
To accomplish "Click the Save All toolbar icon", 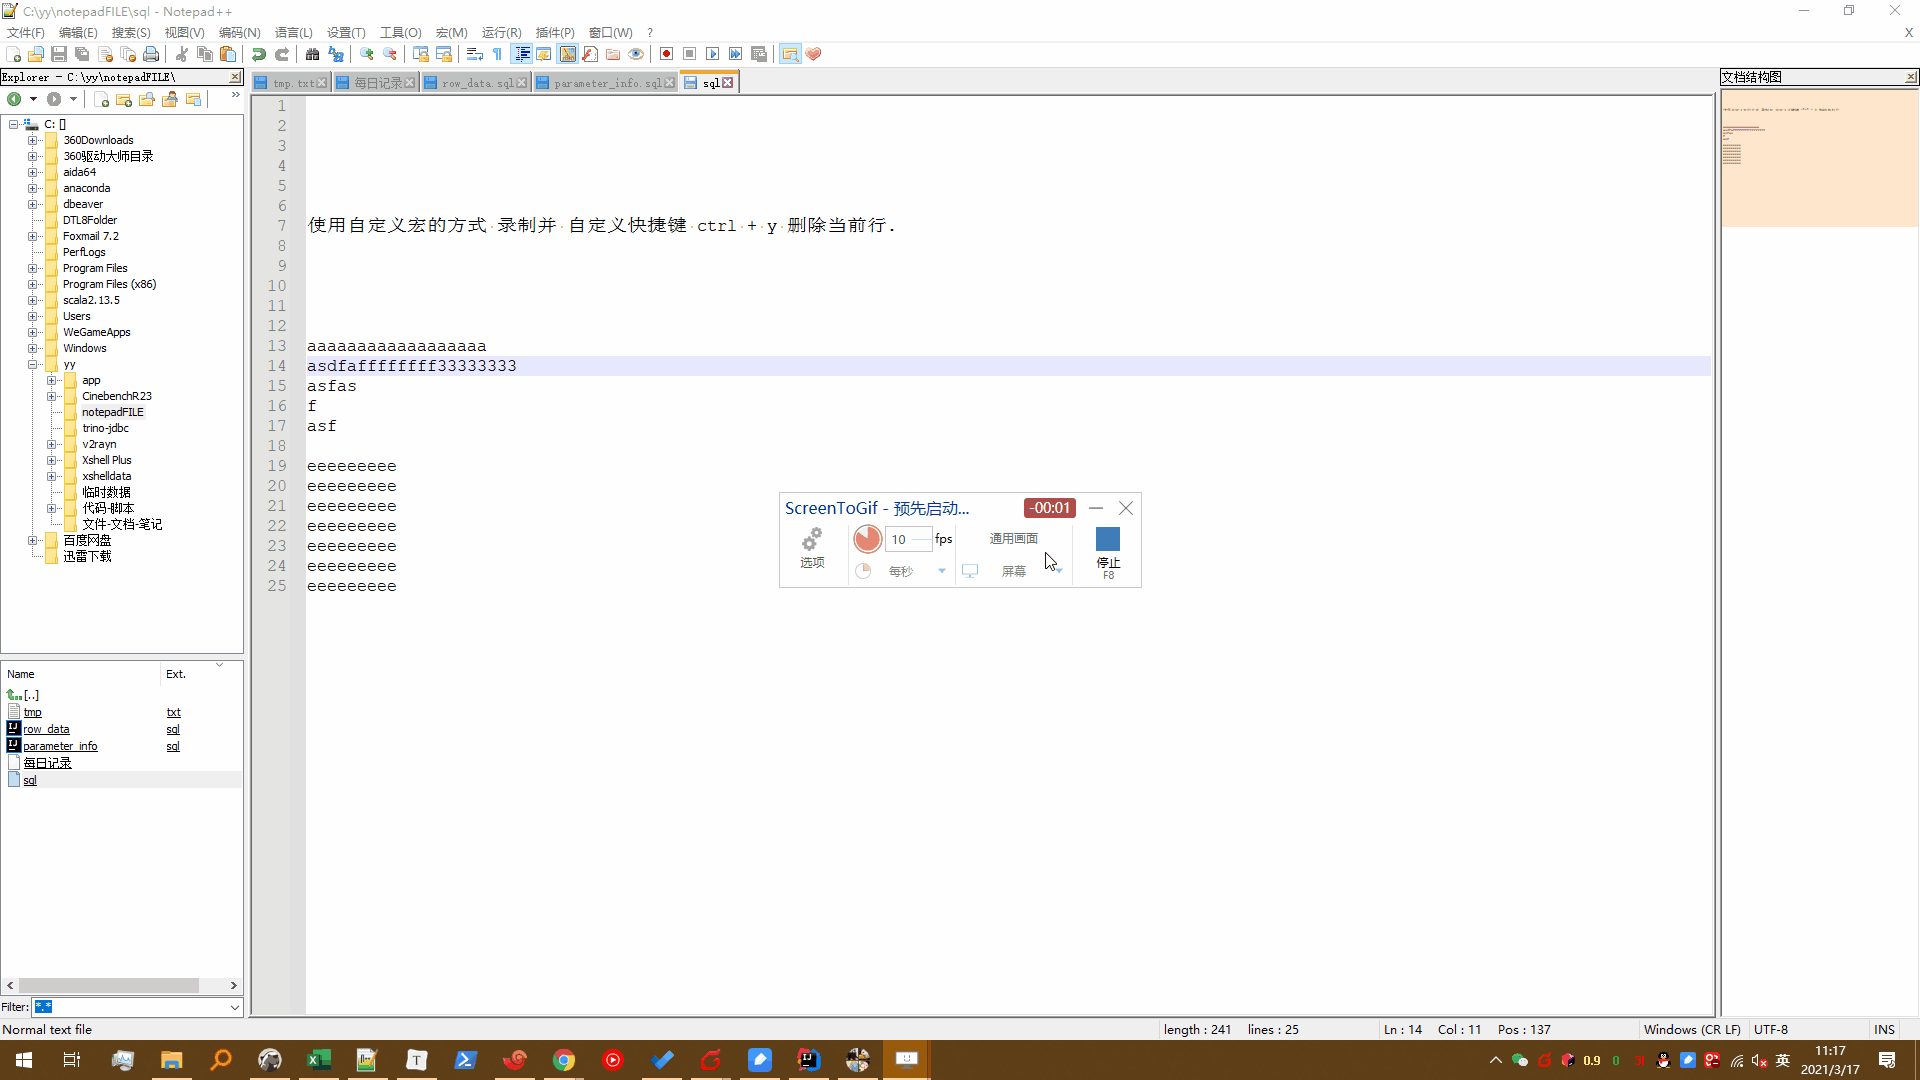I will tap(82, 54).
